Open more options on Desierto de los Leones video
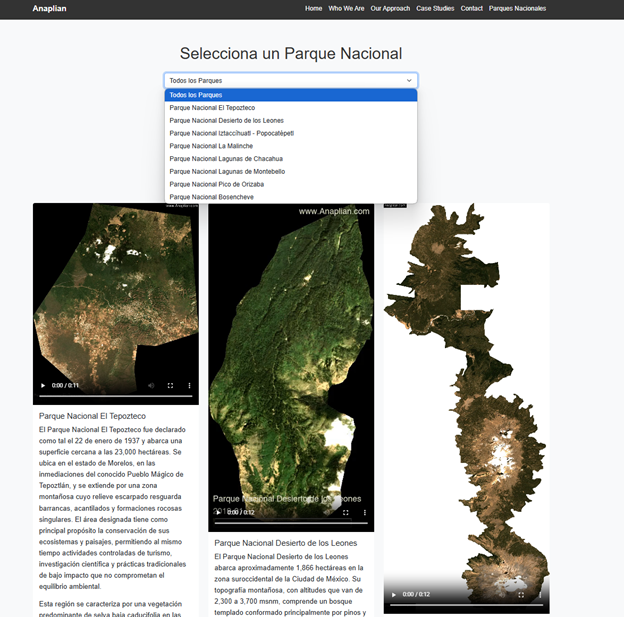Viewport: 624px width, 617px height. click(365, 512)
